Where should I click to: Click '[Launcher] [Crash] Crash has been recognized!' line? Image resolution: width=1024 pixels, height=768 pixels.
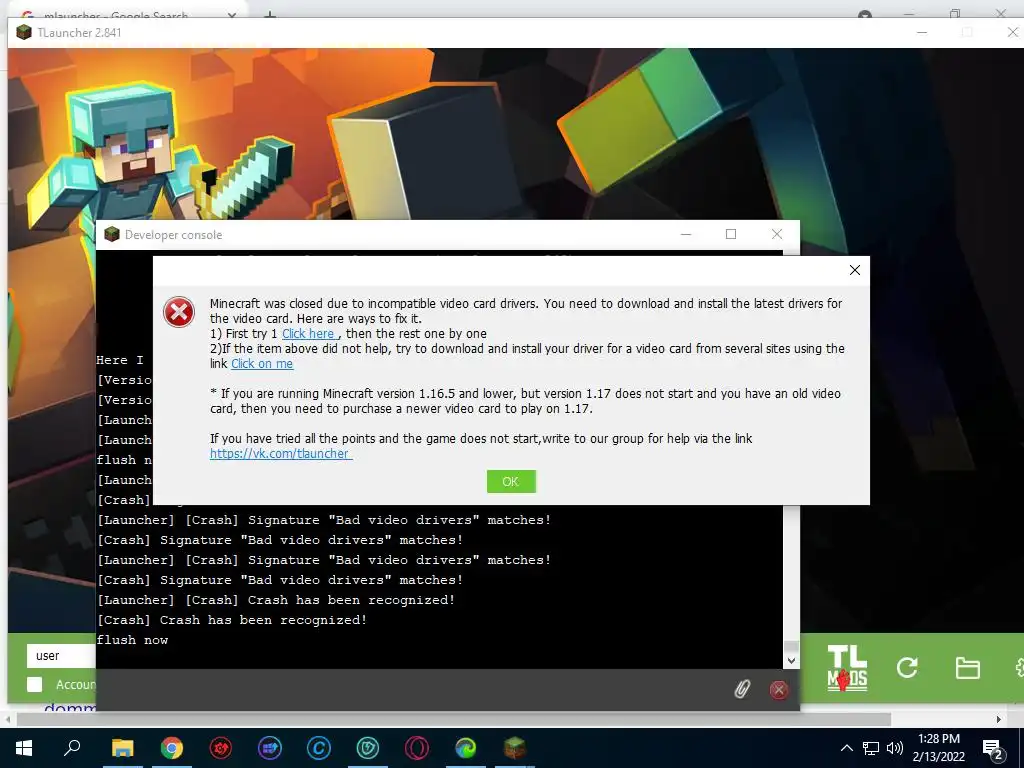coord(276,600)
